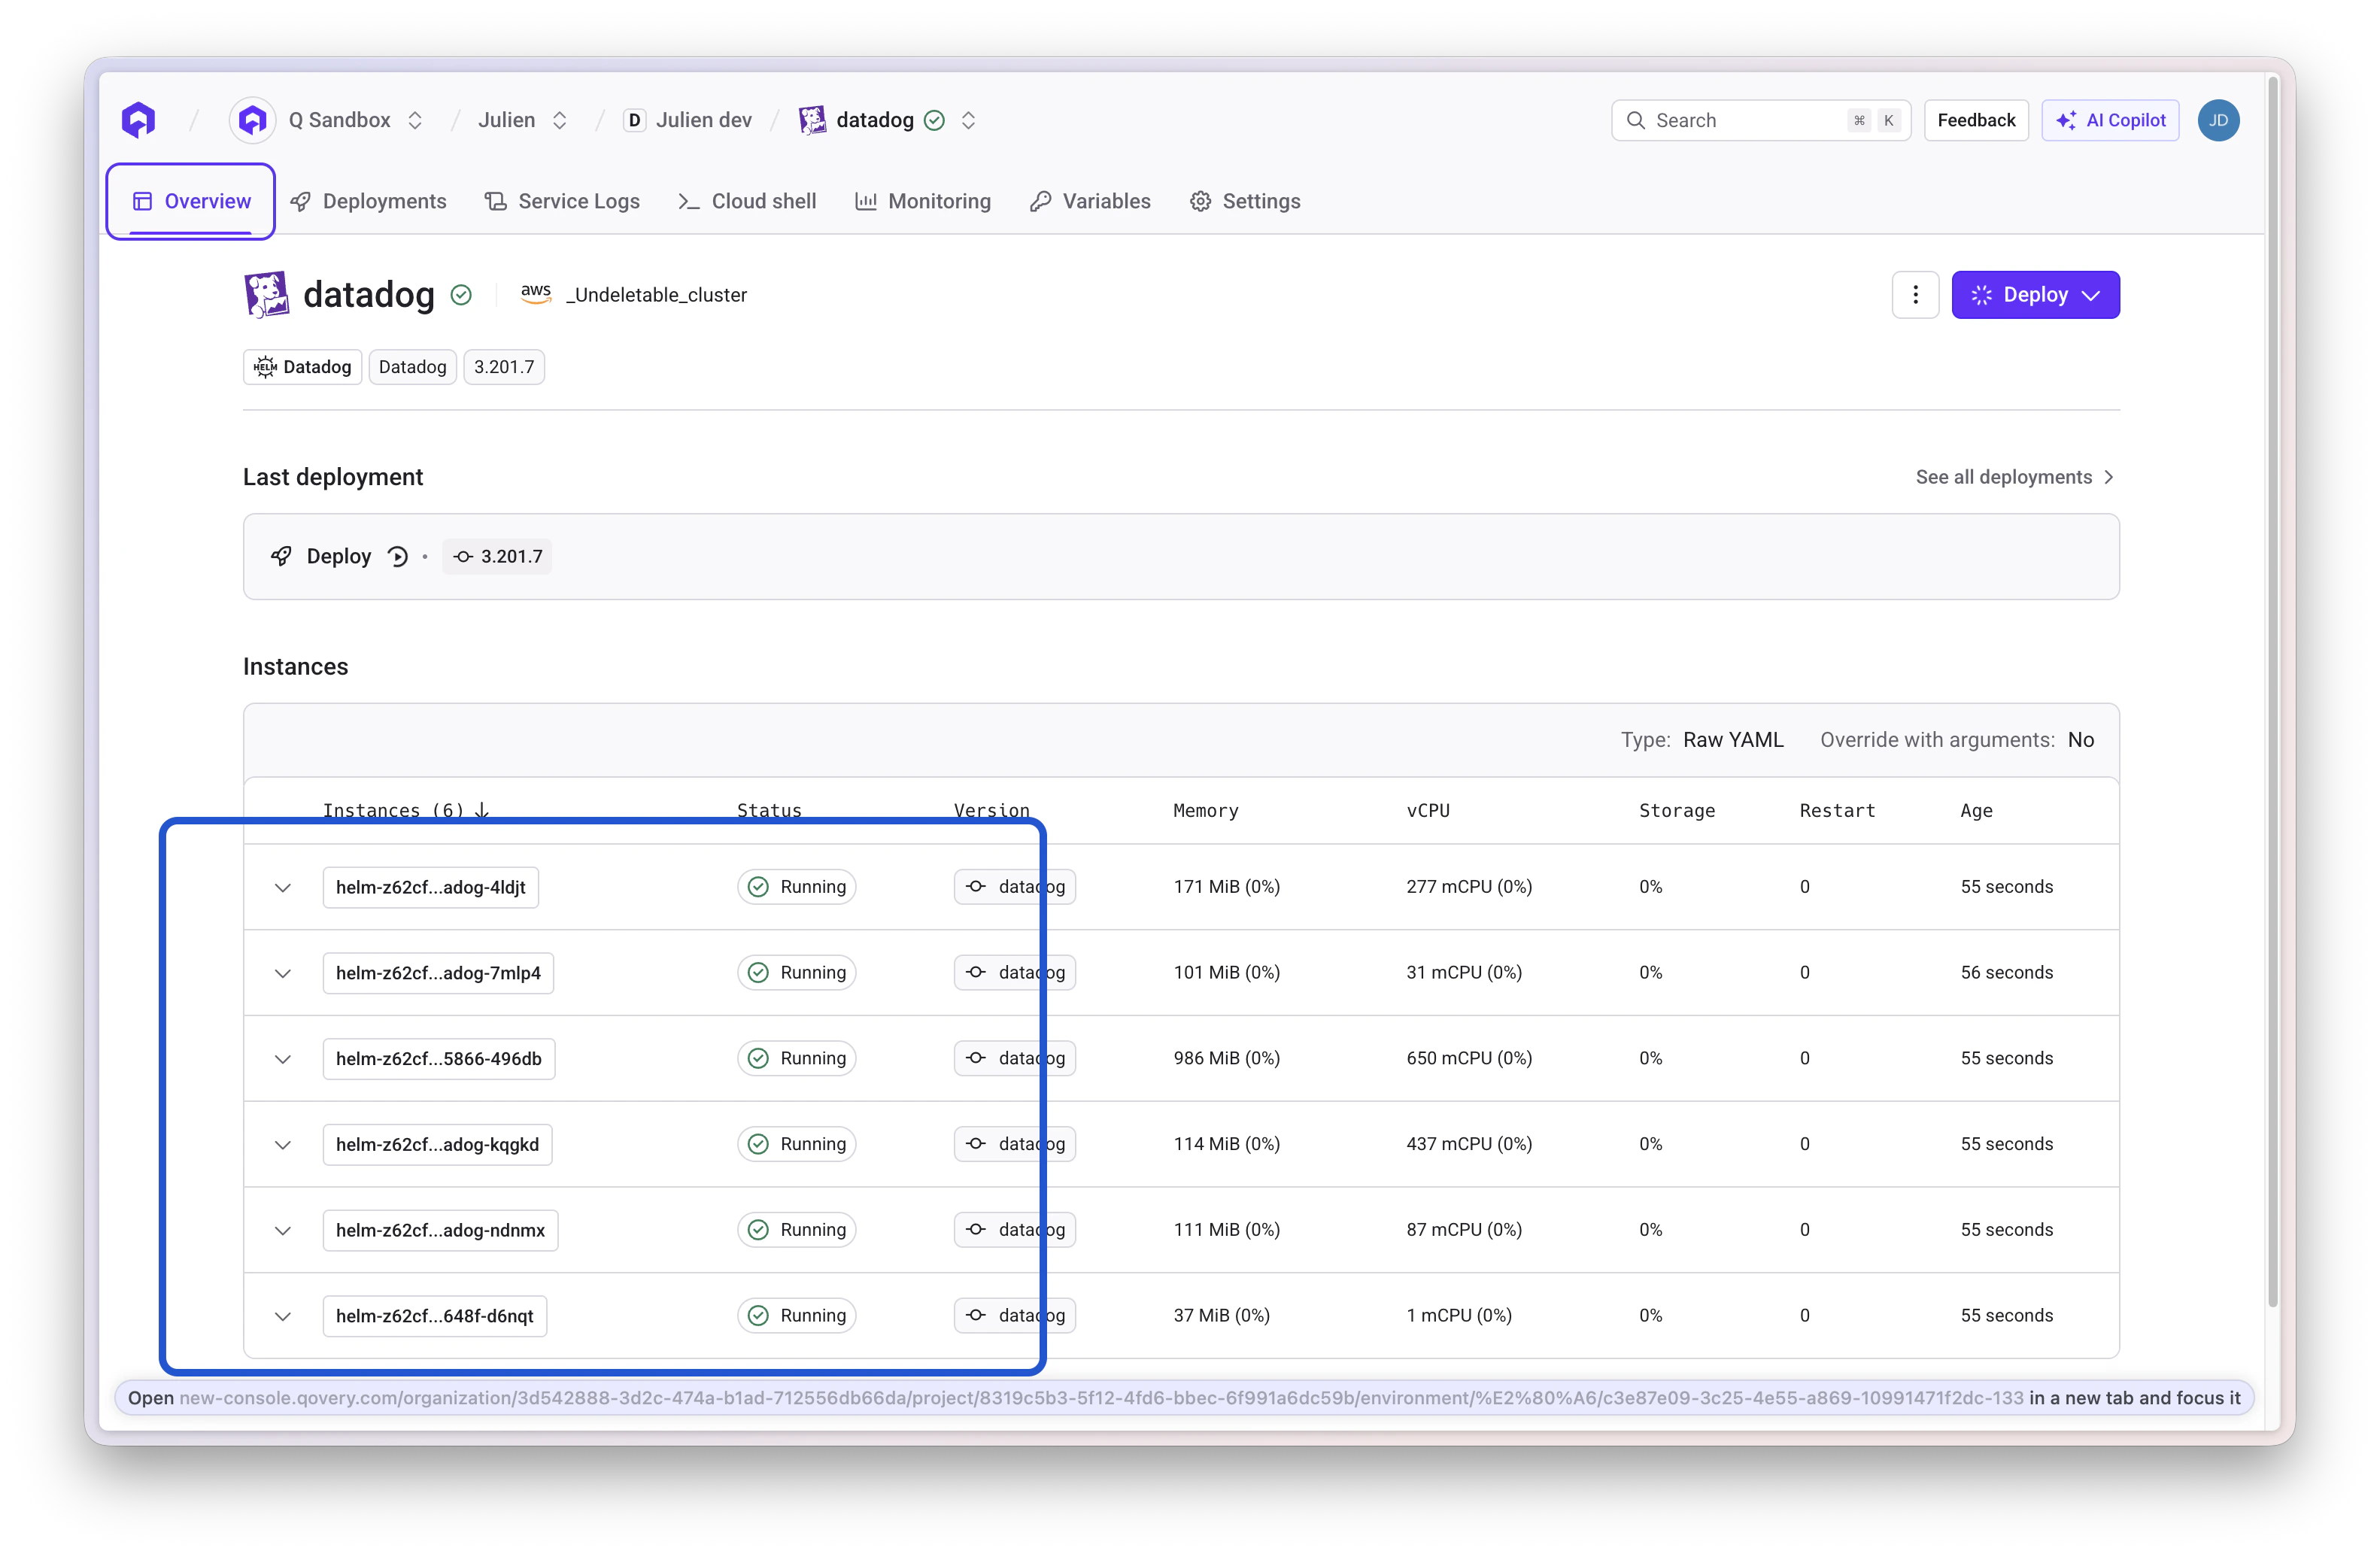Open the Variables tab

[1090, 201]
